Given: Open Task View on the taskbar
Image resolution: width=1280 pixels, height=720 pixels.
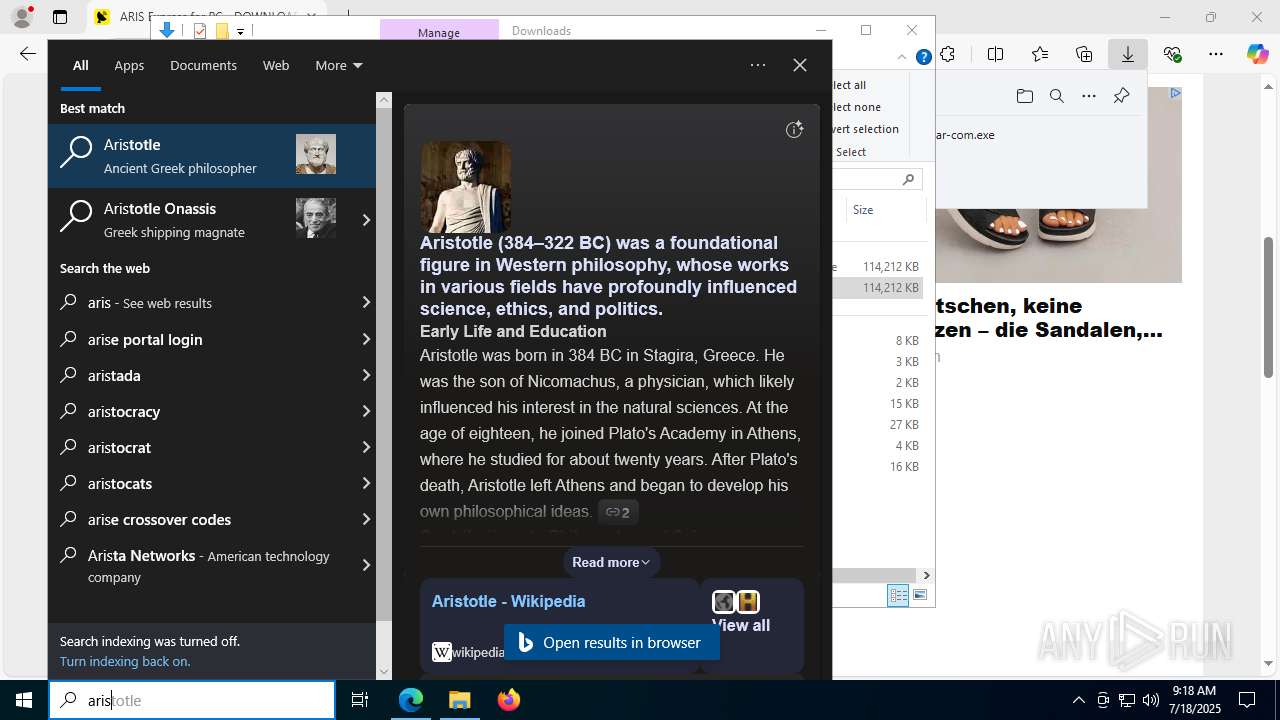Looking at the screenshot, I should (x=360, y=700).
